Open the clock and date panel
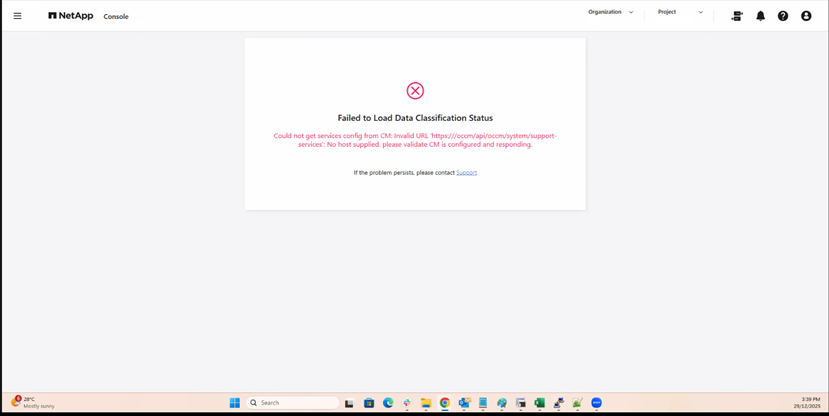The image size is (829, 416). tap(810, 402)
